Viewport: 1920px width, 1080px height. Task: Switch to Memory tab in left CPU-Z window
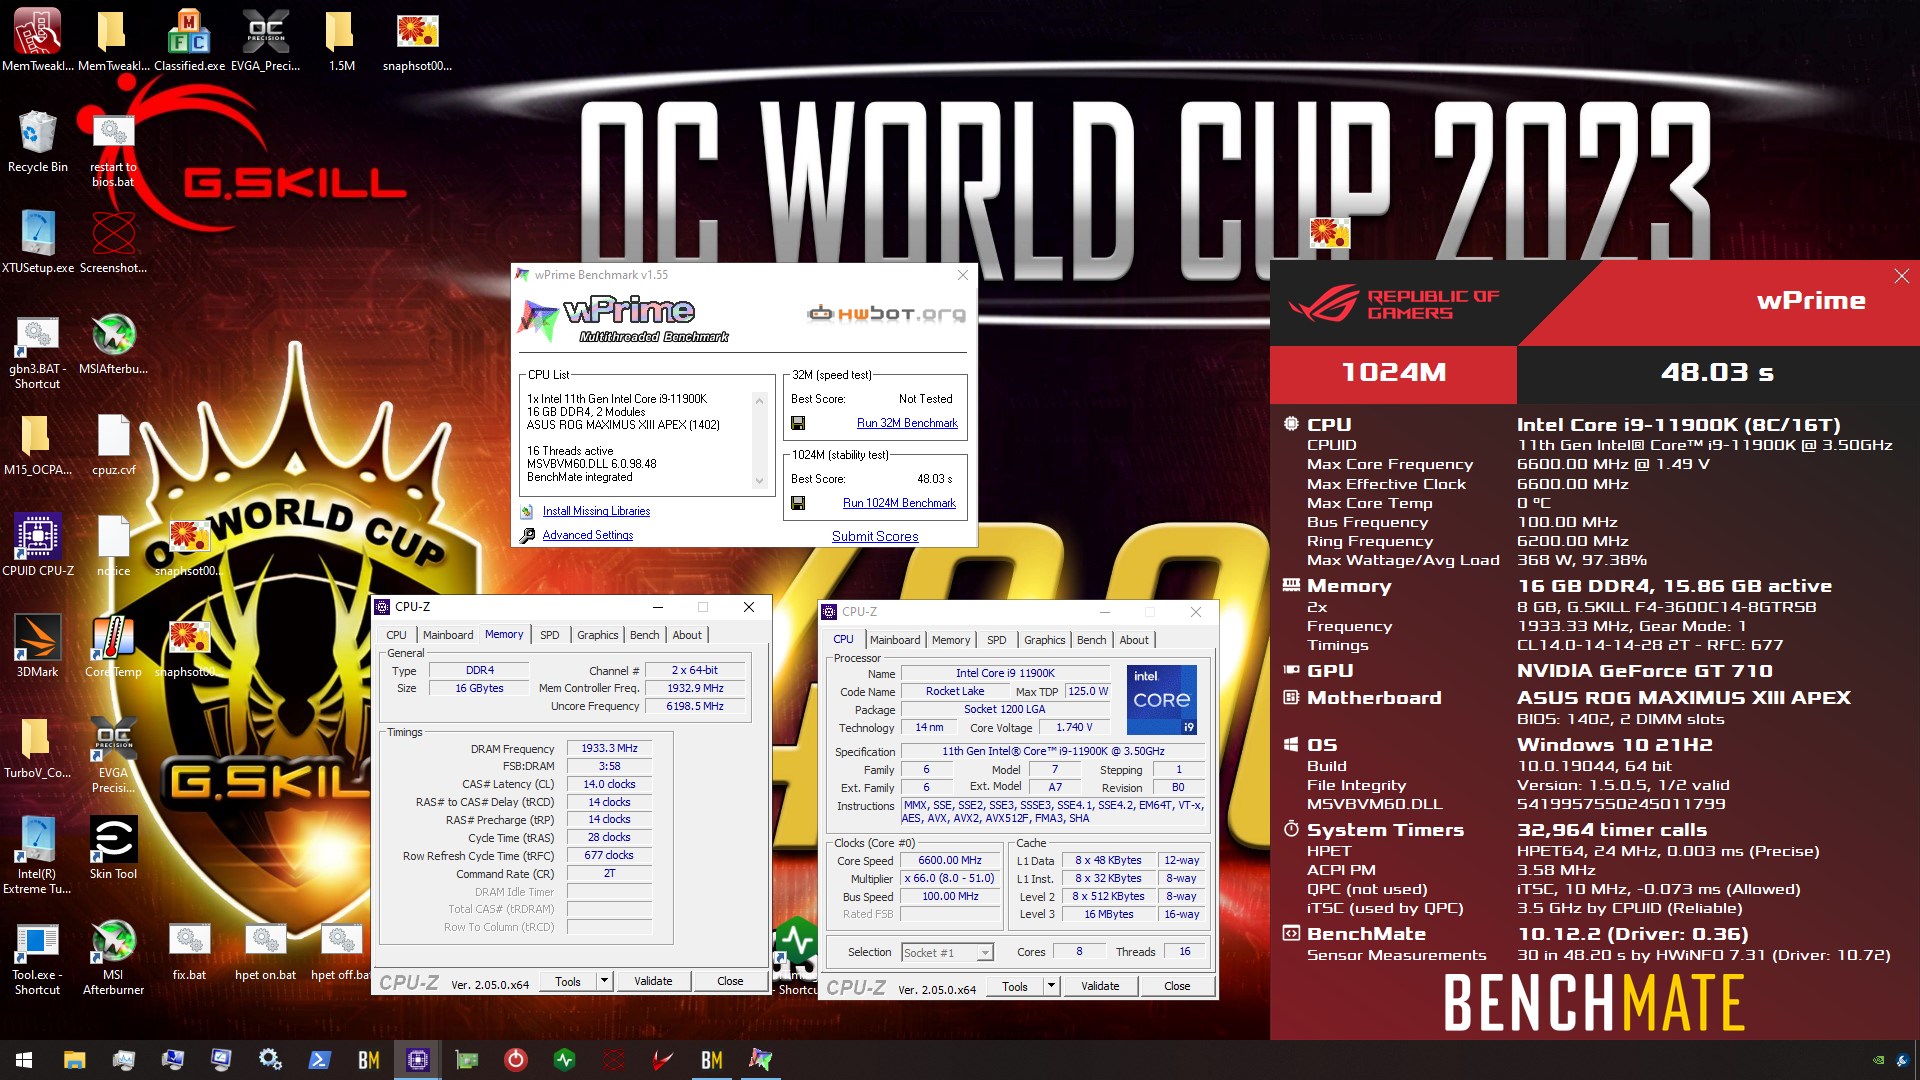[x=504, y=635]
